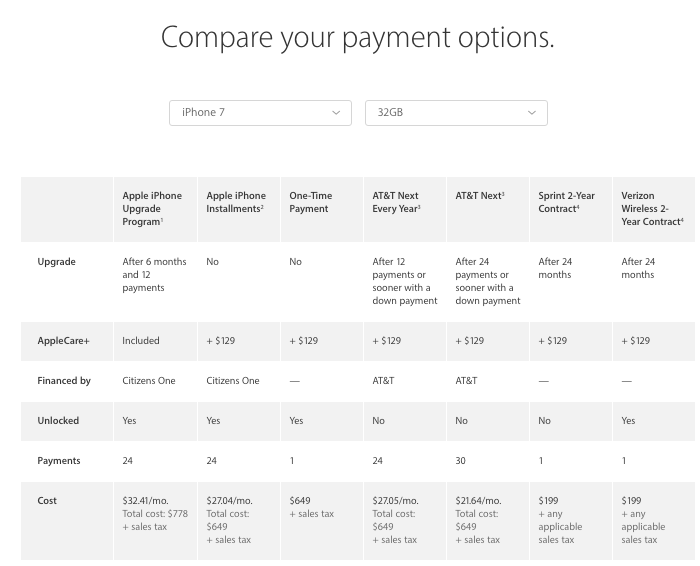Viewport: 700px width, 566px height.
Task: Click the Apple iPhone Installments column header
Action: pyautogui.click(x=236, y=202)
